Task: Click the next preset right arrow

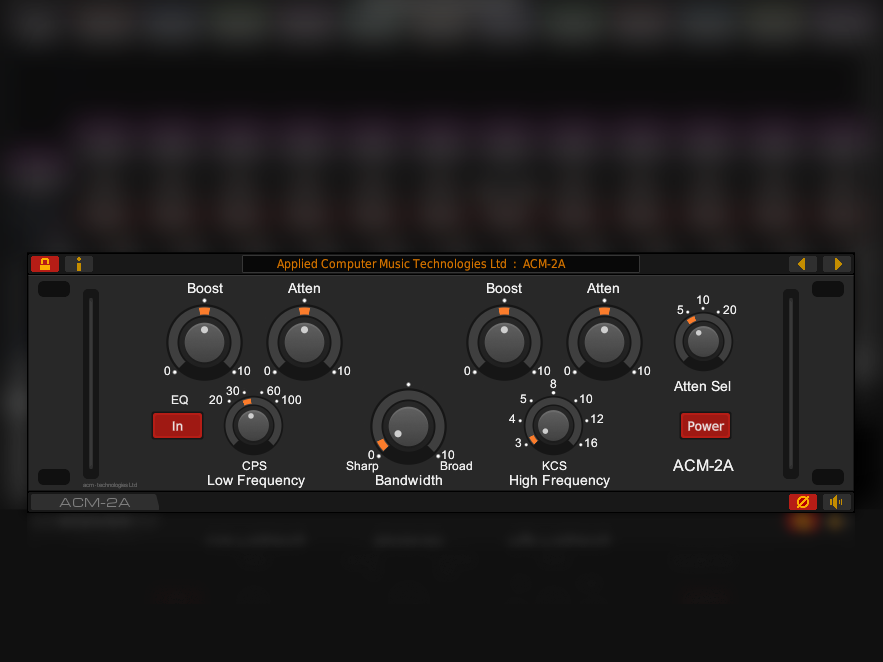Action: point(837,264)
